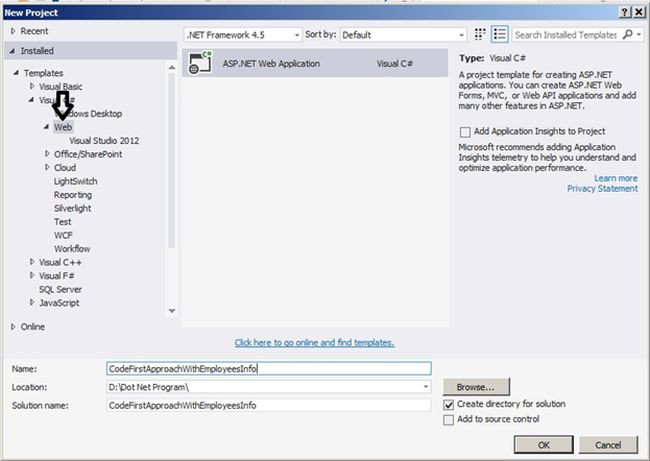Select the LightSwitch template category
650x461 pixels.
coord(75,181)
